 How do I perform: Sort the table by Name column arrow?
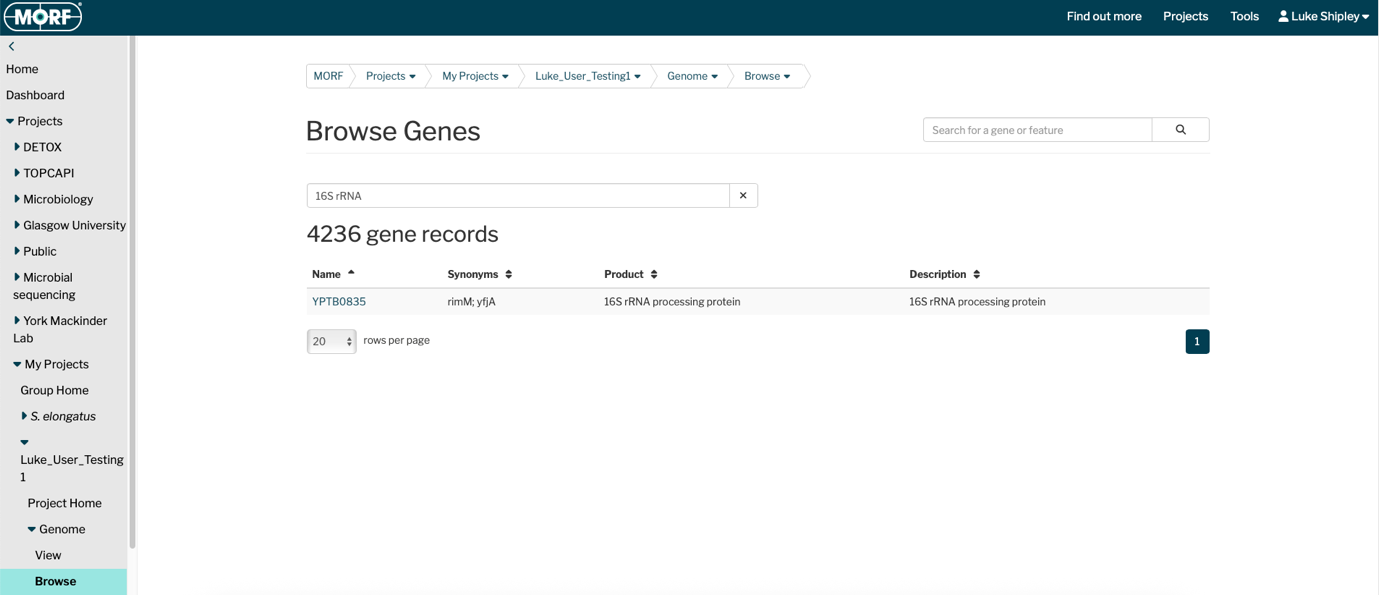(x=351, y=273)
